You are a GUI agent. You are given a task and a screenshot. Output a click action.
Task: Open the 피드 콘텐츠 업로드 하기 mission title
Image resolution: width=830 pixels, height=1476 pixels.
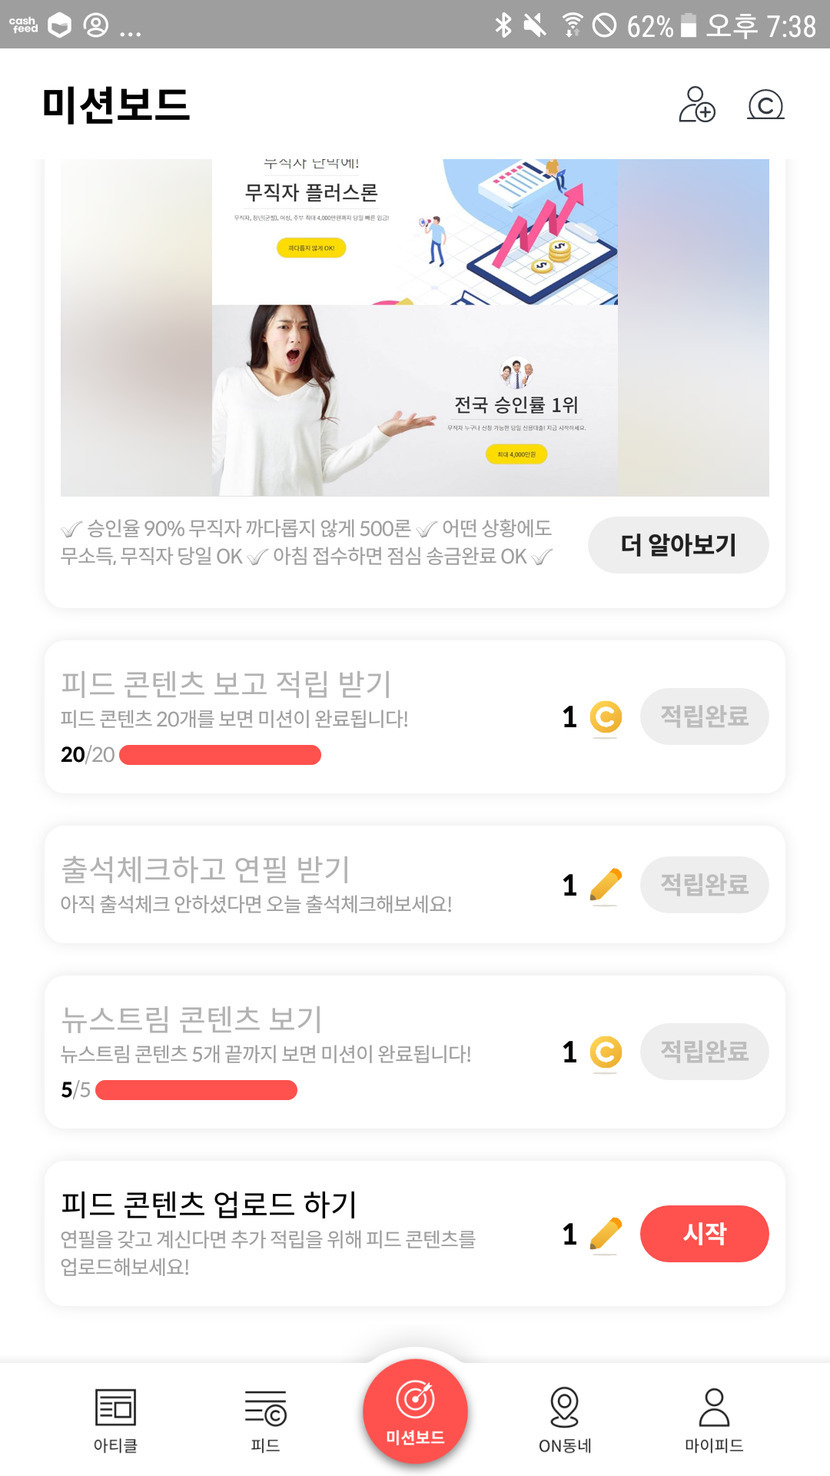[x=209, y=1204]
